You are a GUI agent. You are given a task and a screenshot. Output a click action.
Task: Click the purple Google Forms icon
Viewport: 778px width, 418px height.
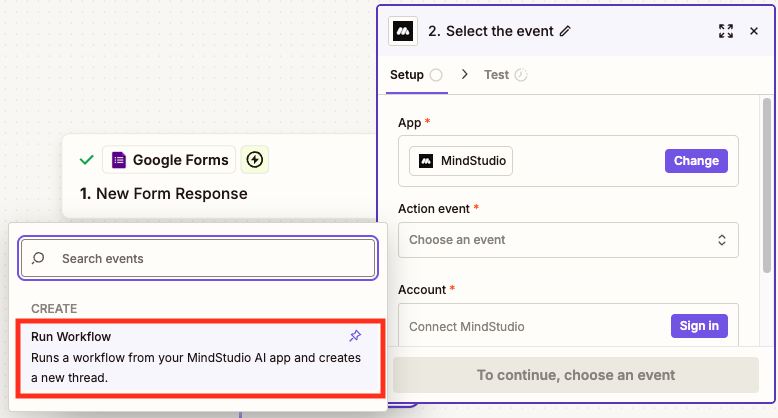click(x=119, y=160)
